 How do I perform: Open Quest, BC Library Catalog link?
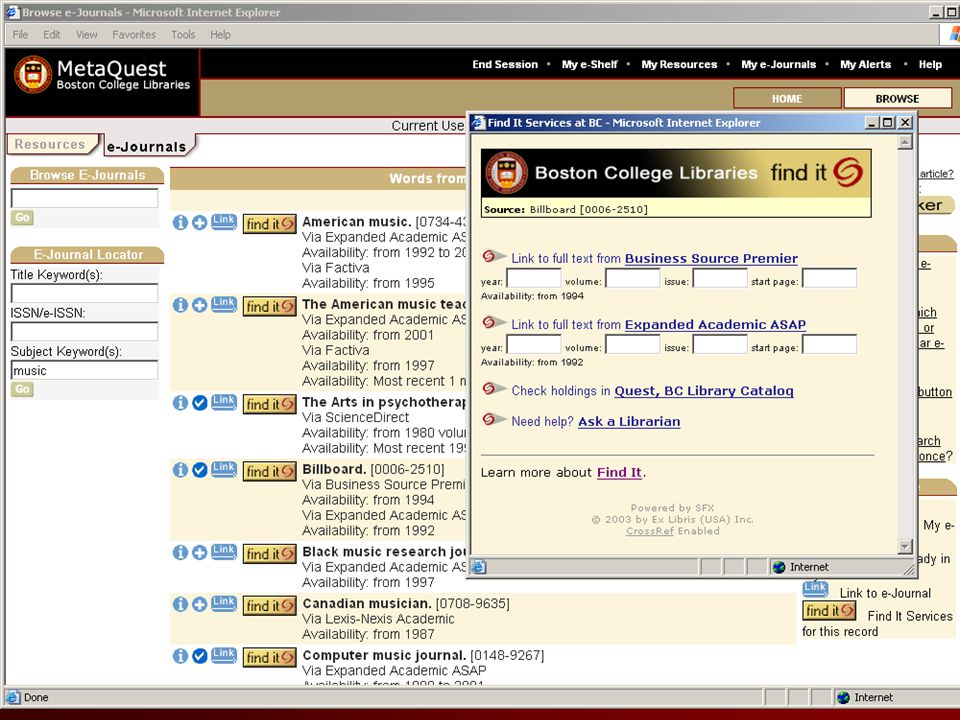pyautogui.click(x=703, y=391)
